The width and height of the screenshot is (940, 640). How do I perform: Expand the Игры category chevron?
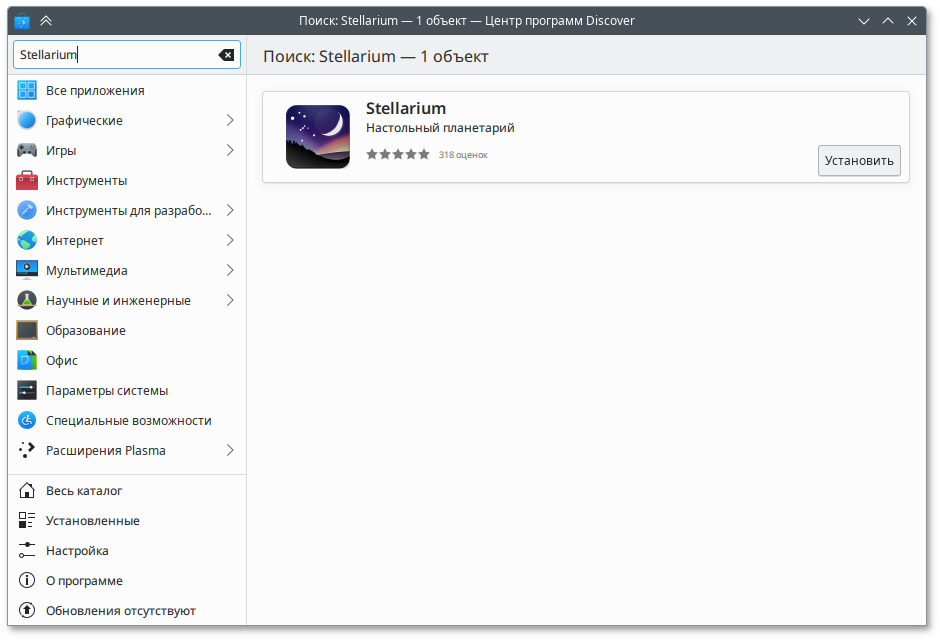(x=230, y=151)
